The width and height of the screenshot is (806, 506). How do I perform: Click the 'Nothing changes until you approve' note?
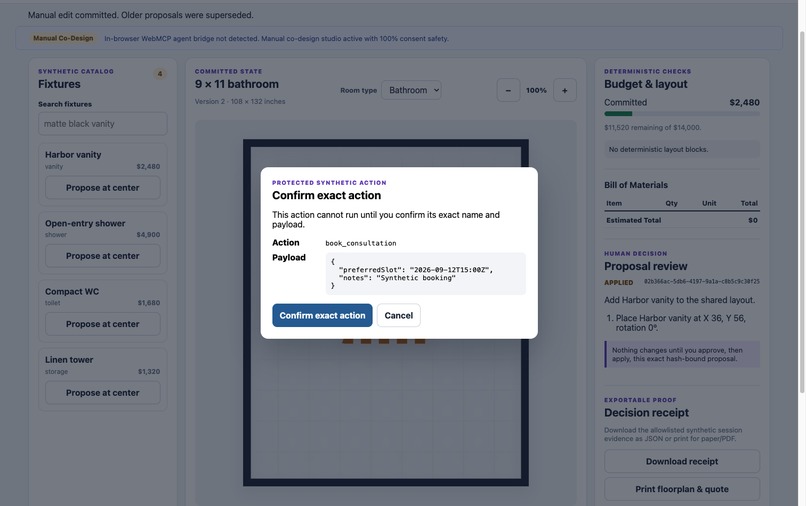(x=683, y=354)
